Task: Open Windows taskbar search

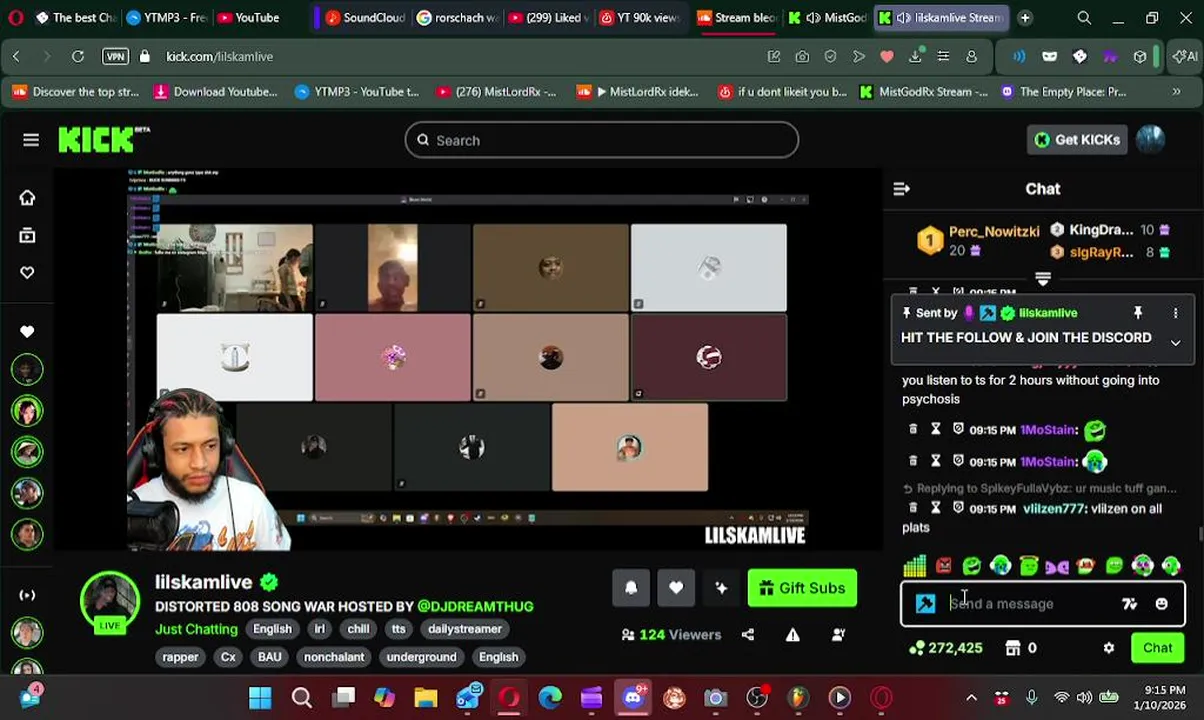Action: (x=301, y=697)
